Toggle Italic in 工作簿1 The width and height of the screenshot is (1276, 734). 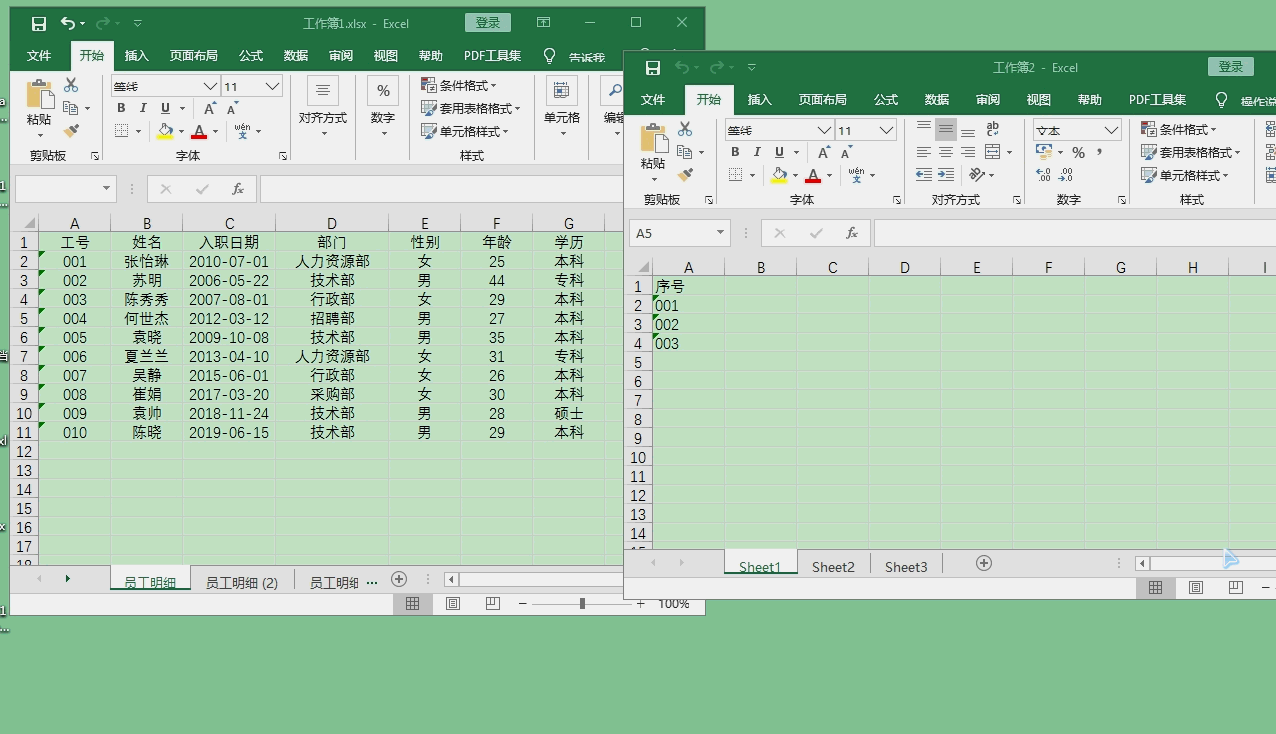[143, 108]
